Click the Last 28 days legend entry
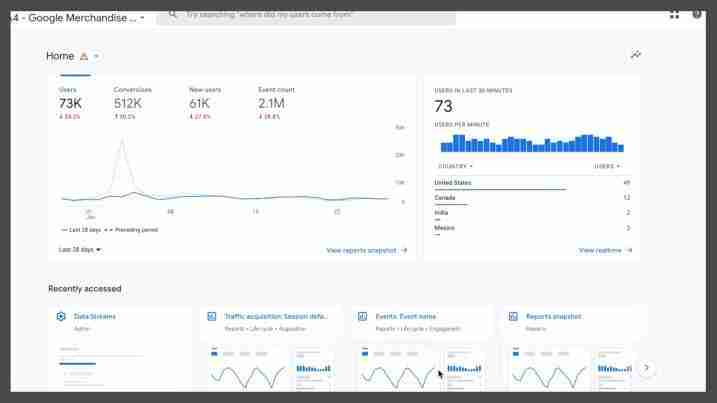Viewport: 717px width, 403px height. [81, 230]
